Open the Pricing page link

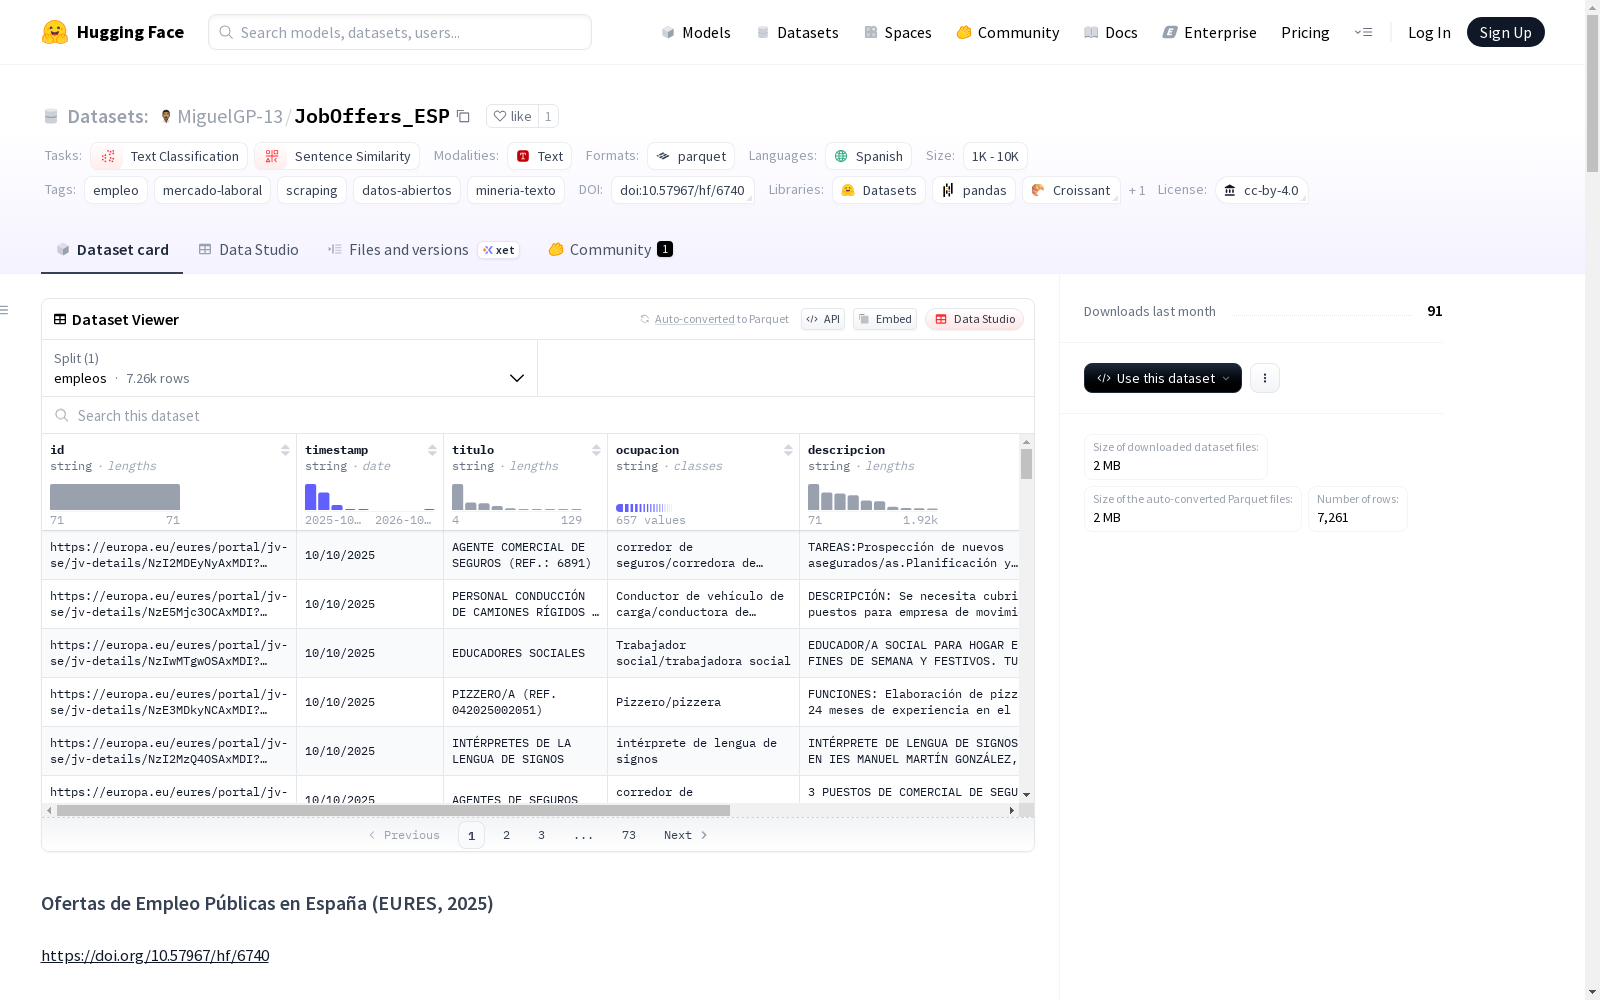[x=1305, y=32]
